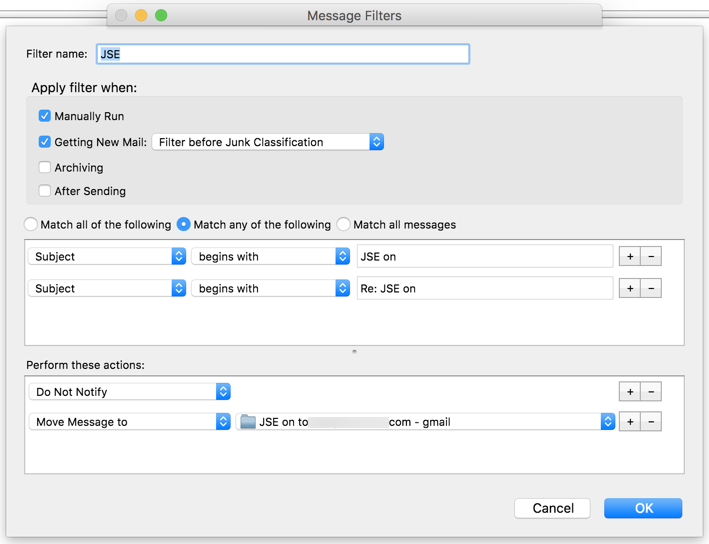Viewport: 709px width, 544px height.
Task: Open begins with dropdown in JSE on rule
Action: click(270, 256)
